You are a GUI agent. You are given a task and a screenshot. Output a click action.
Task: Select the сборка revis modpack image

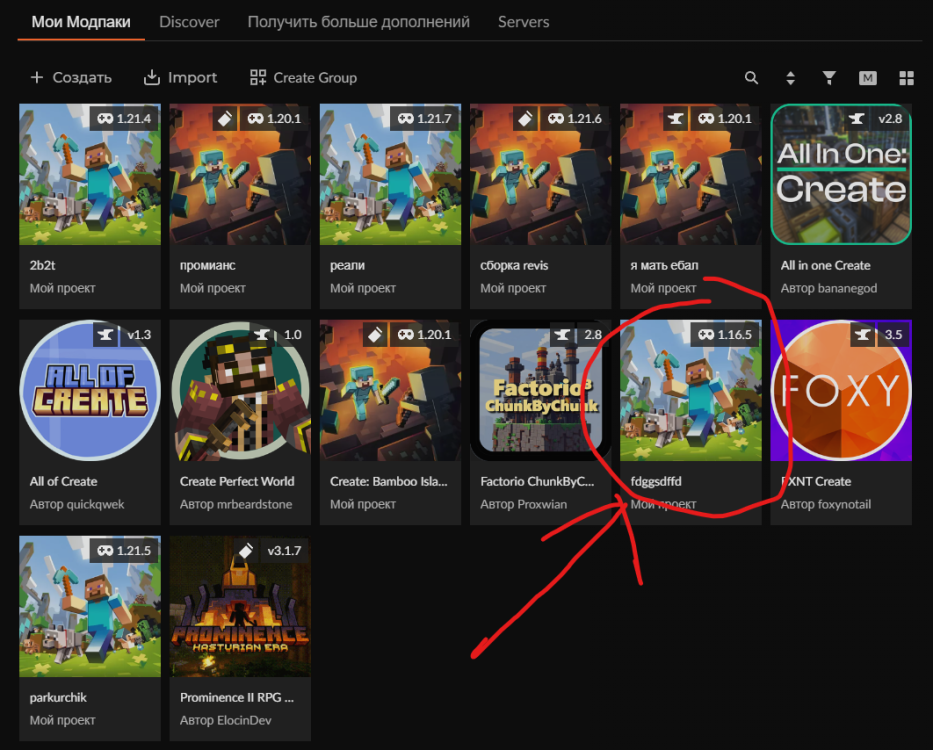(x=541, y=174)
